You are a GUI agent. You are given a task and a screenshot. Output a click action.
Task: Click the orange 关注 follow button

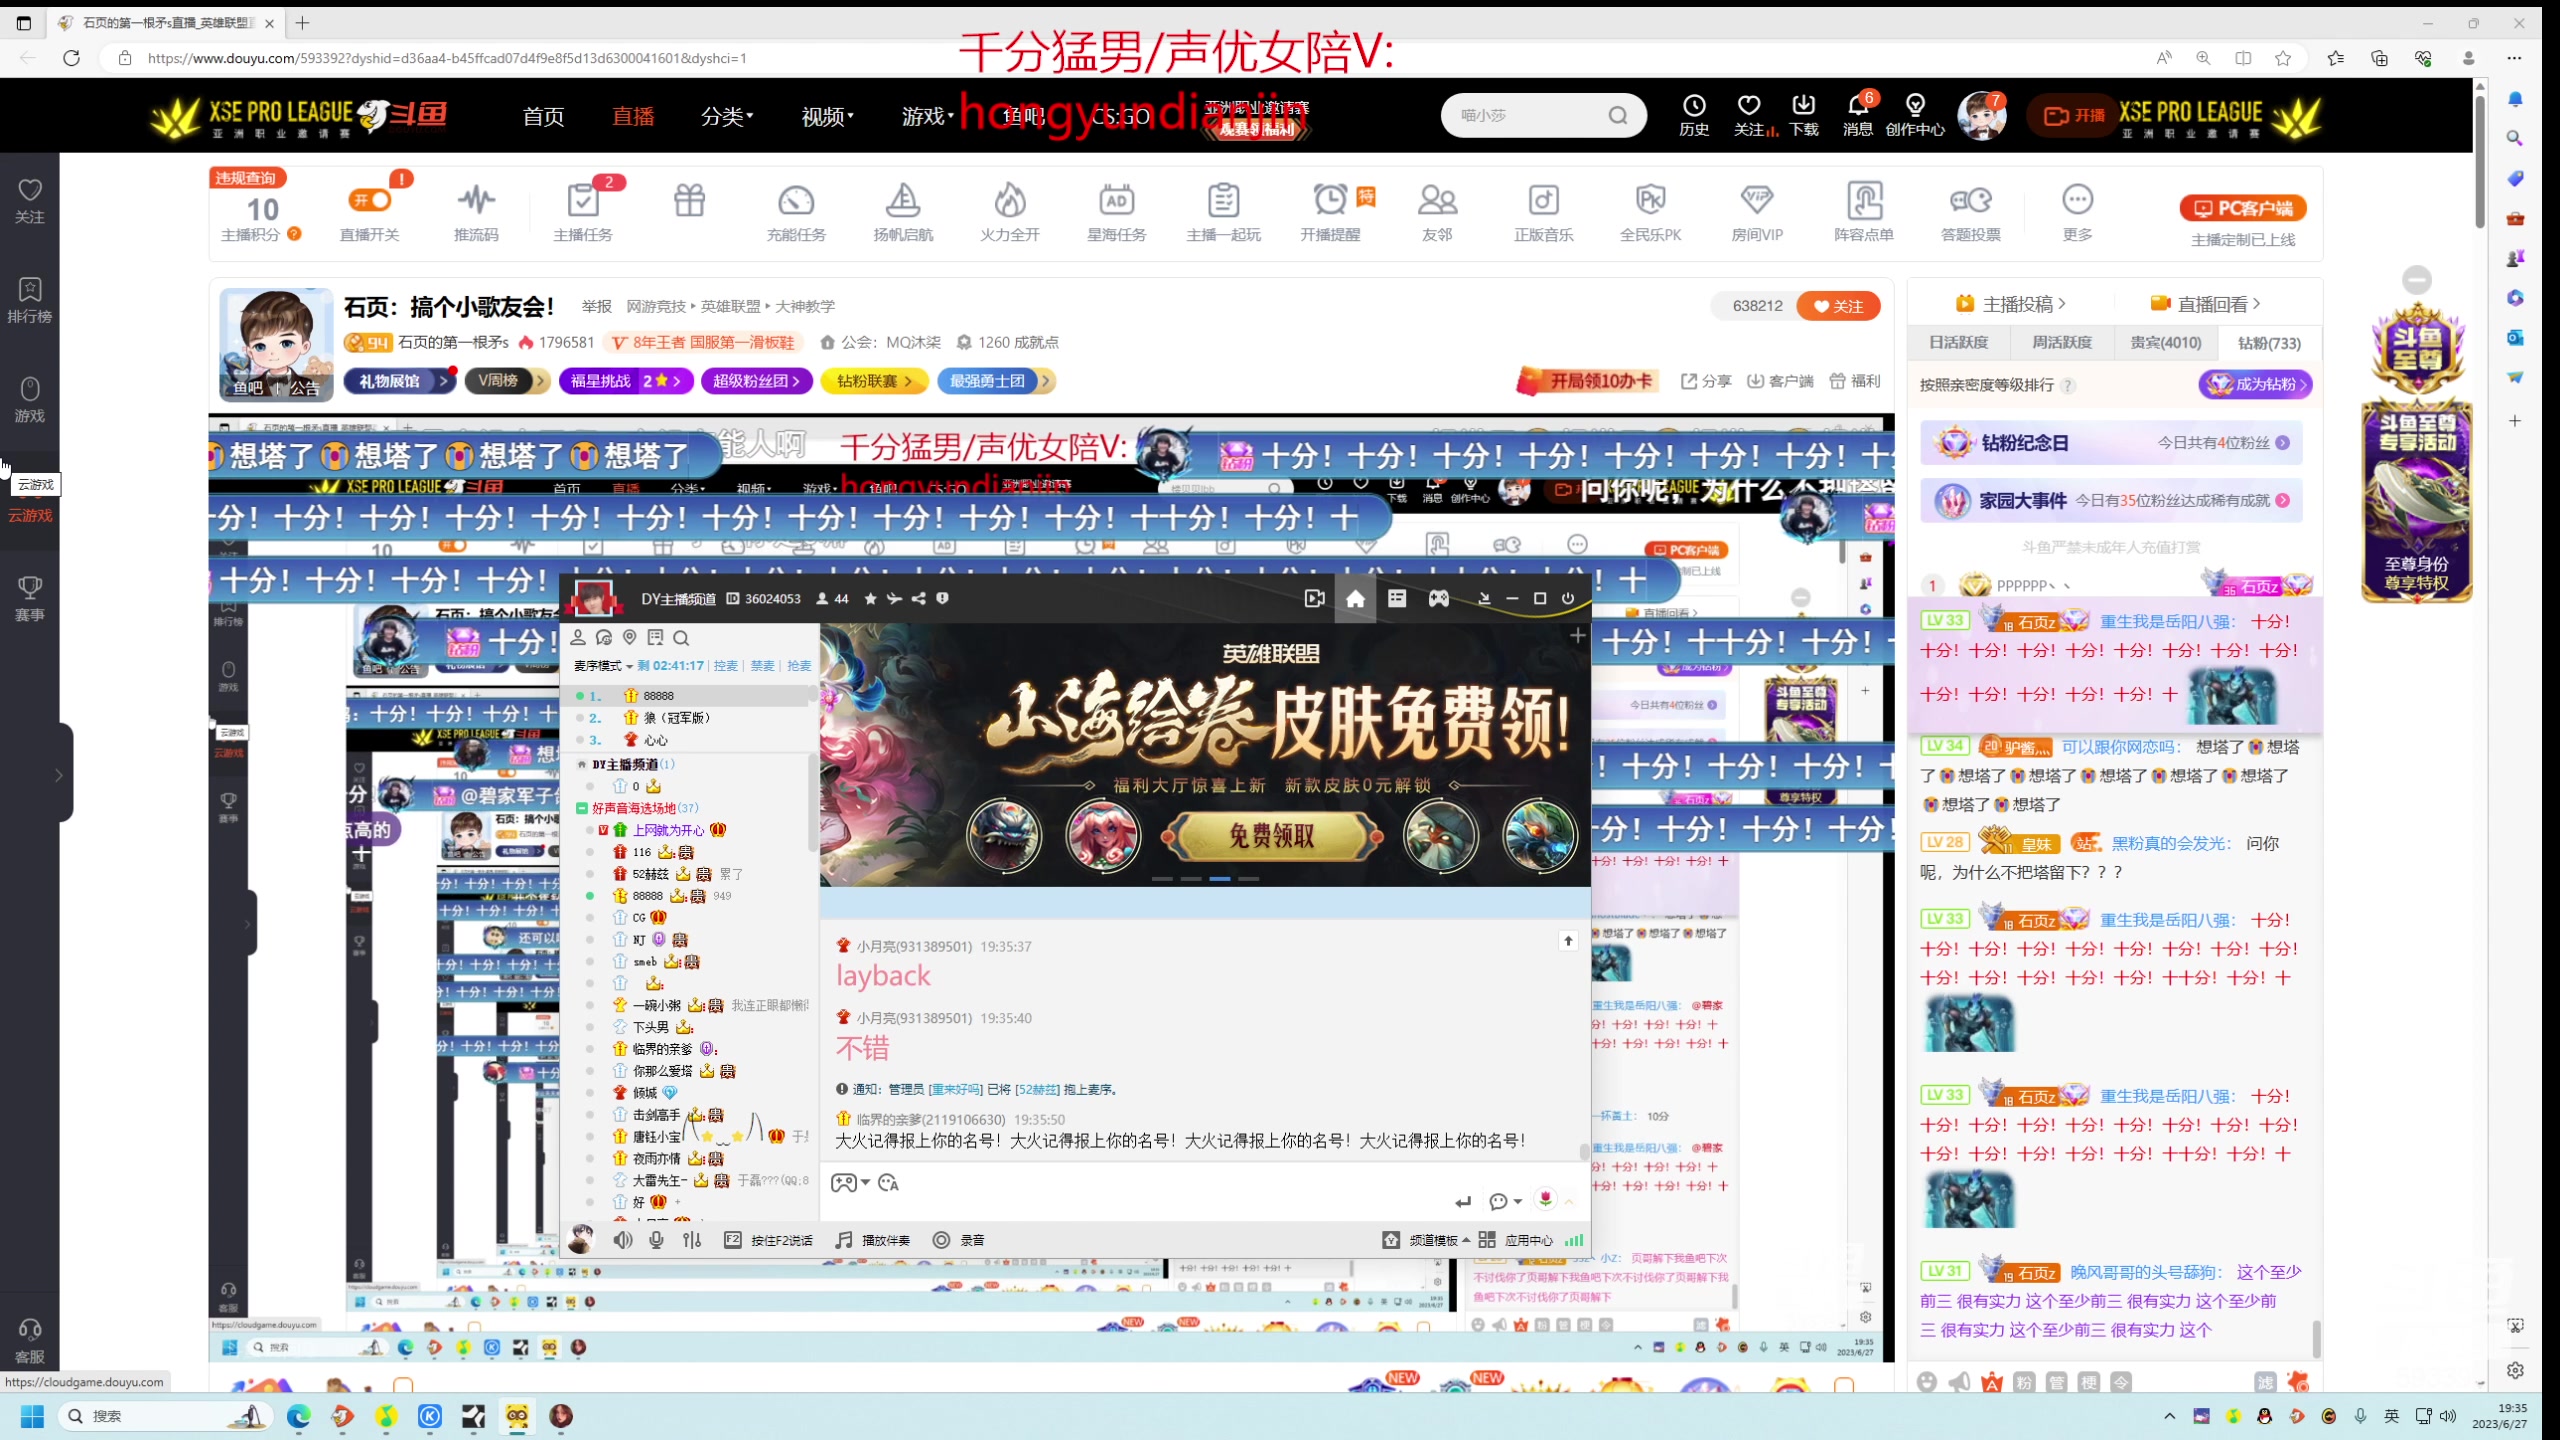click(x=1838, y=306)
